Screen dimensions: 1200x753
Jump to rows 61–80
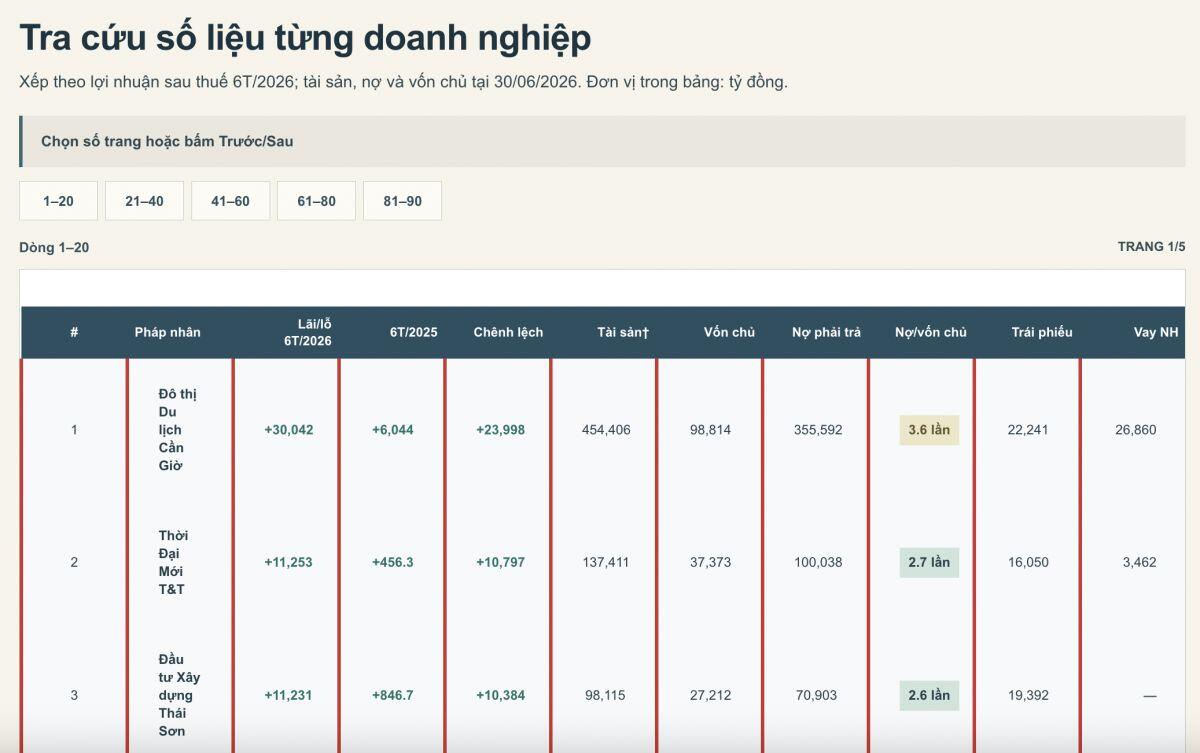[316, 201]
